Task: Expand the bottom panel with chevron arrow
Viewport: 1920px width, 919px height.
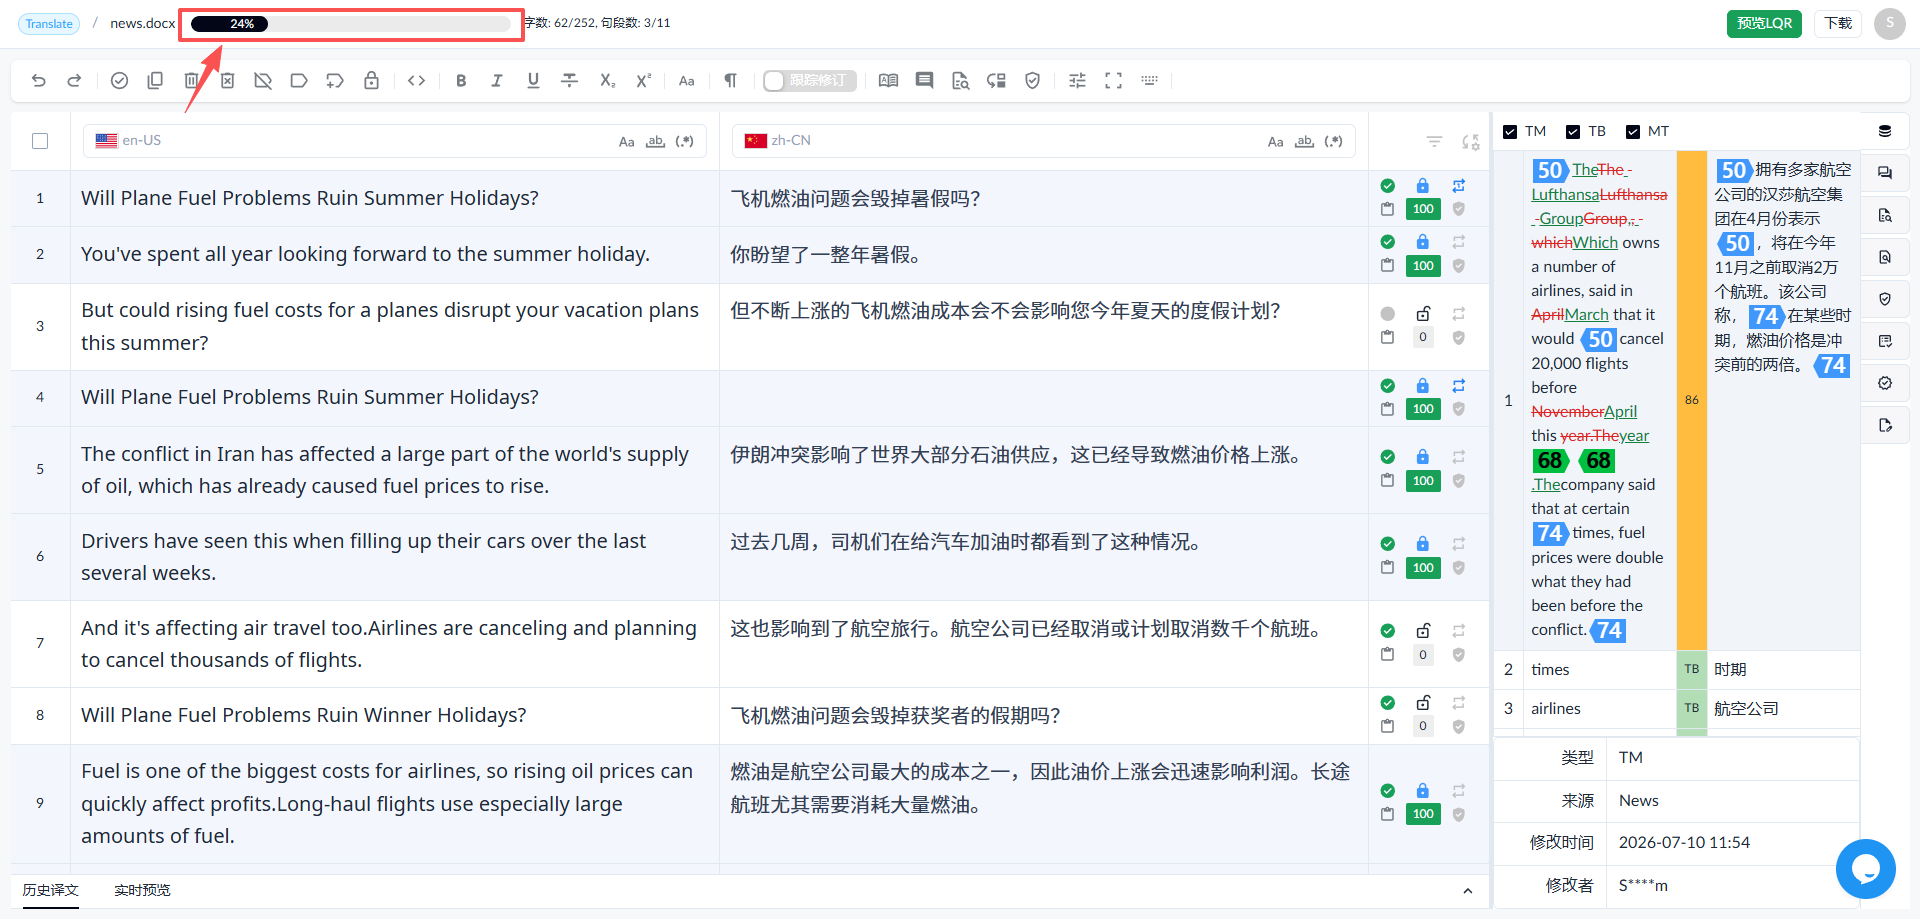Action: point(1467,891)
